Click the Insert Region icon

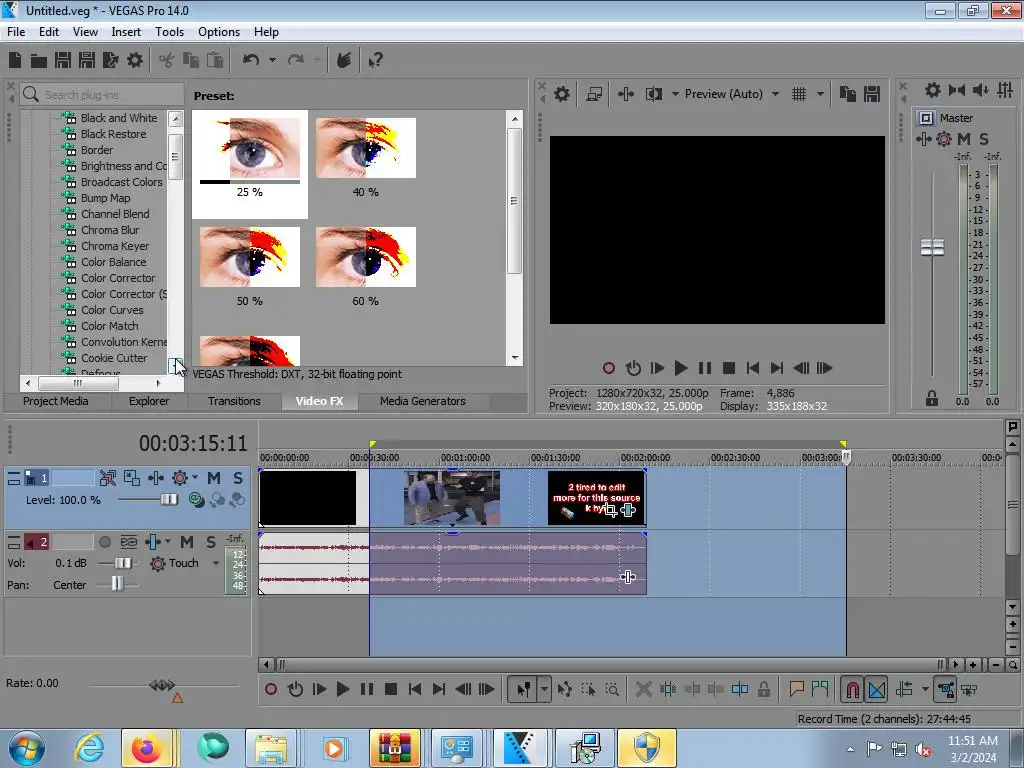pos(820,689)
